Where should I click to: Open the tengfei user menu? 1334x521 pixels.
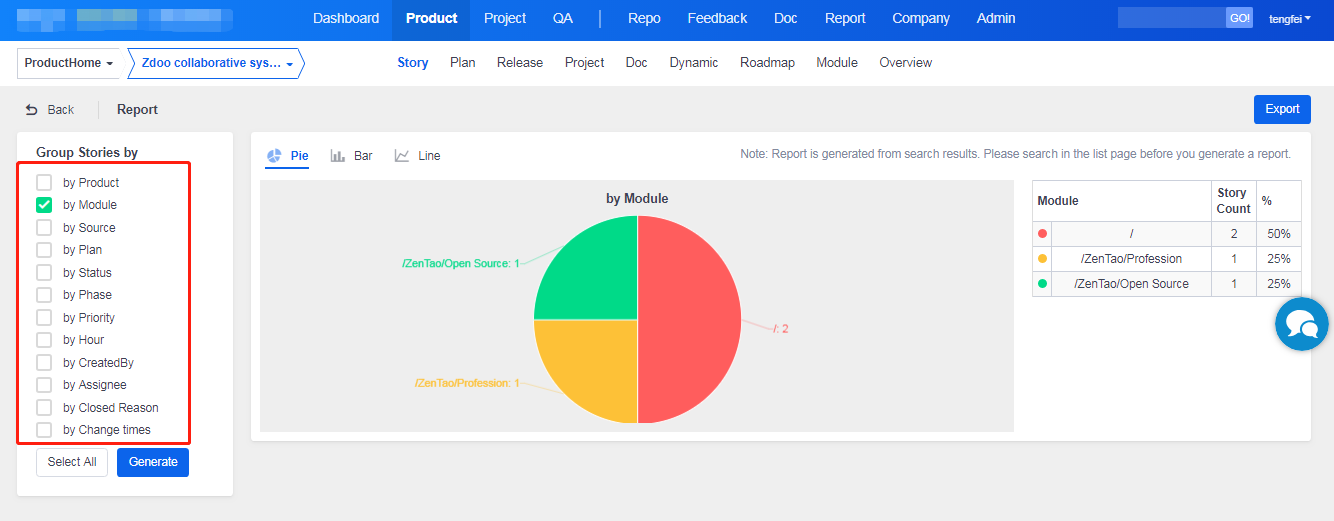point(1289,18)
